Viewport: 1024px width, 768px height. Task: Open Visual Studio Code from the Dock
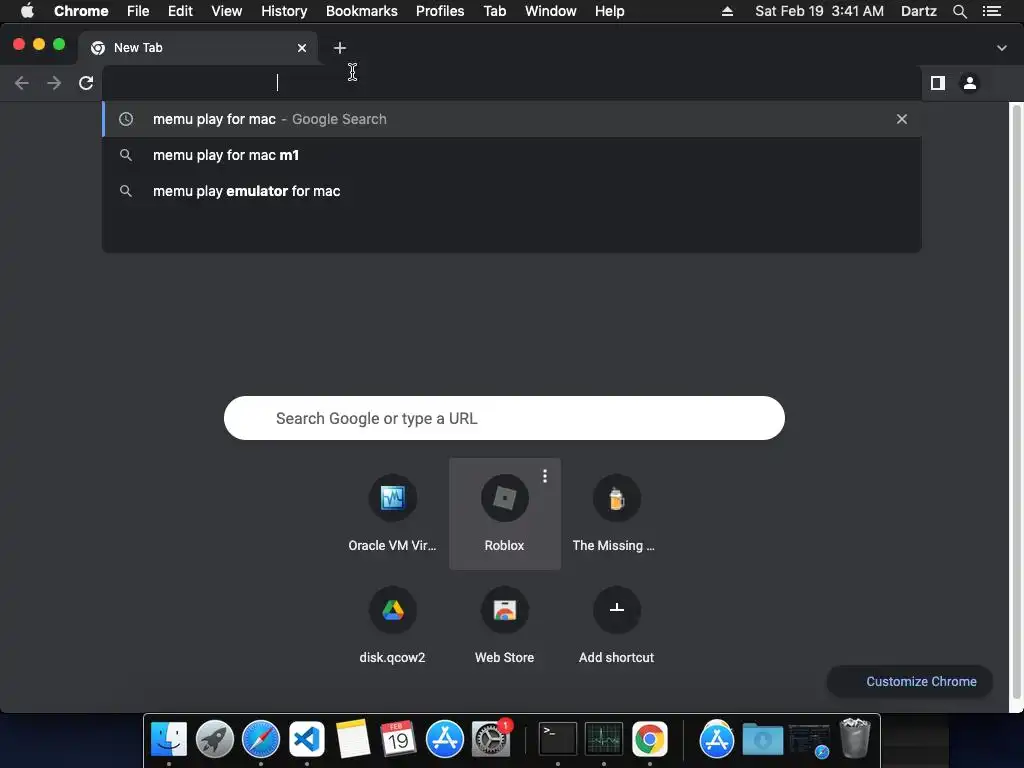tap(307, 739)
